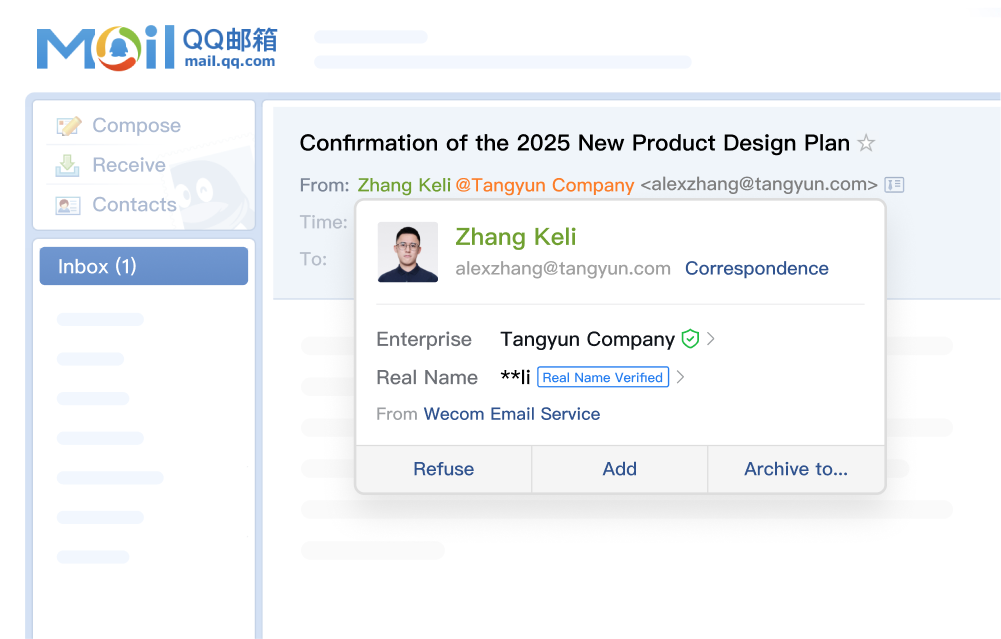This screenshot has width=1001, height=639.
Task: Click the Real Name Verified badge
Action: (602, 377)
